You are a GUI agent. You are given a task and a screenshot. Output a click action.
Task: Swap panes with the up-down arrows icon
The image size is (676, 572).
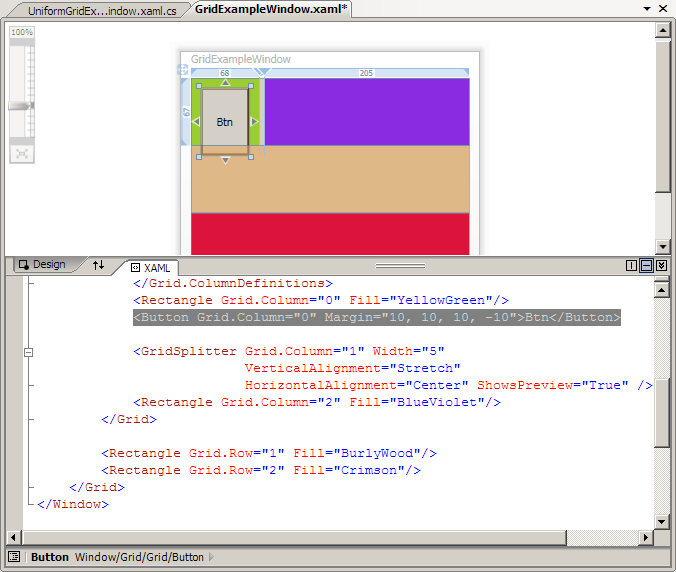[98, 265]
